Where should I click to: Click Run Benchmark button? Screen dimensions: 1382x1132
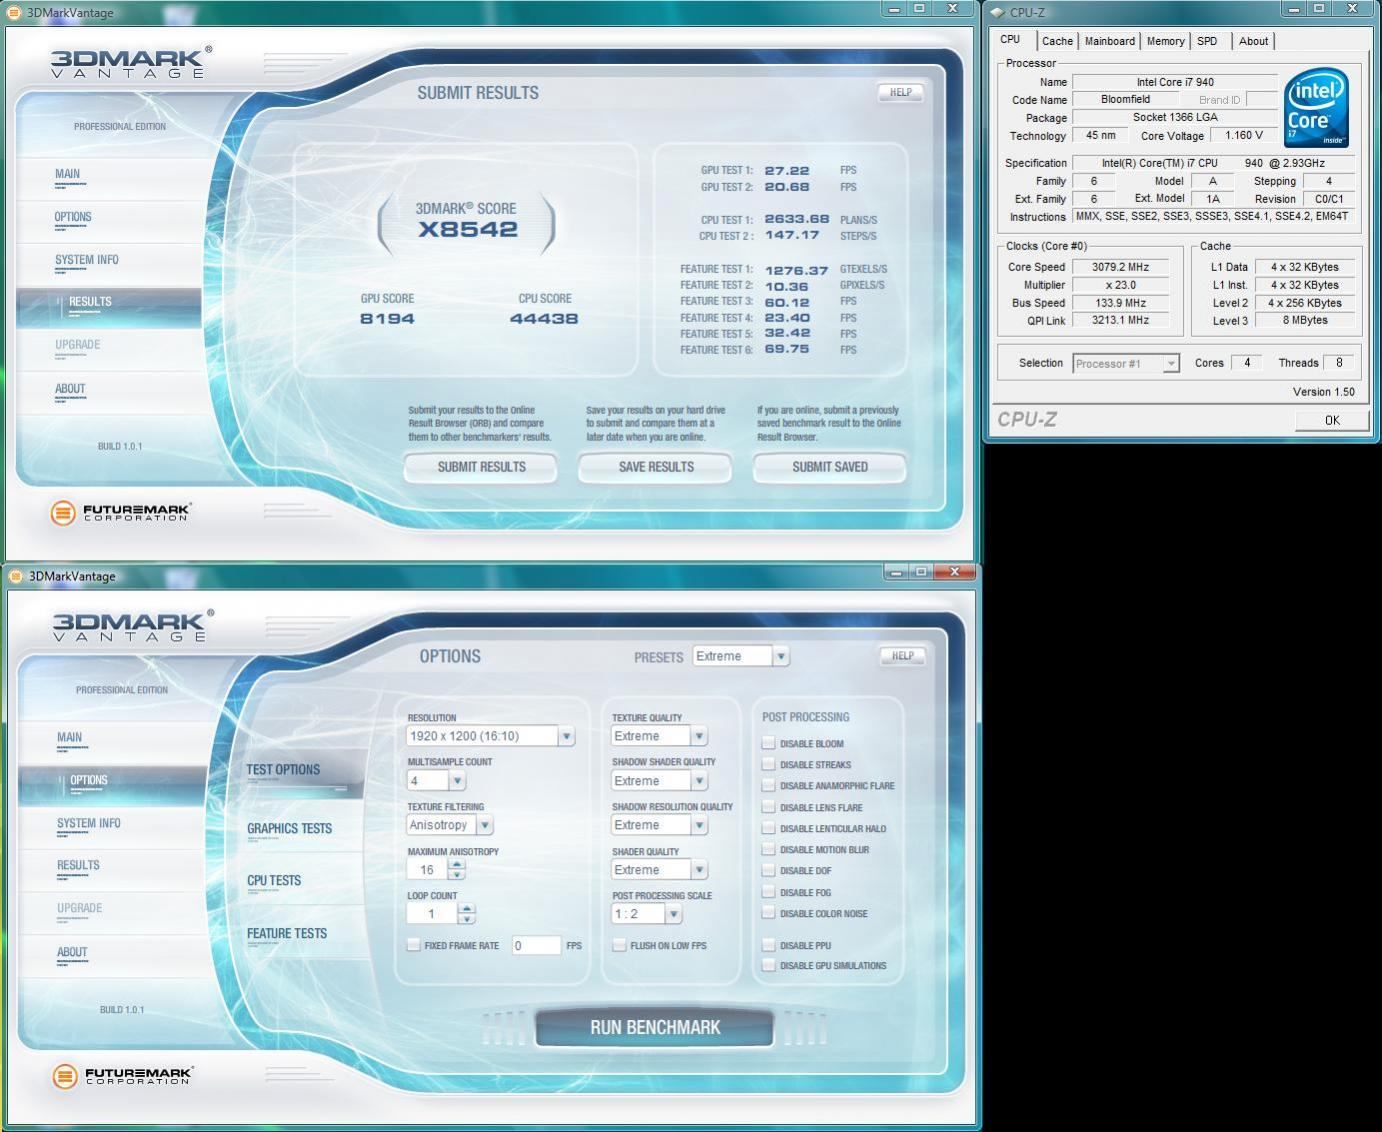click(x=655, y=1027)
